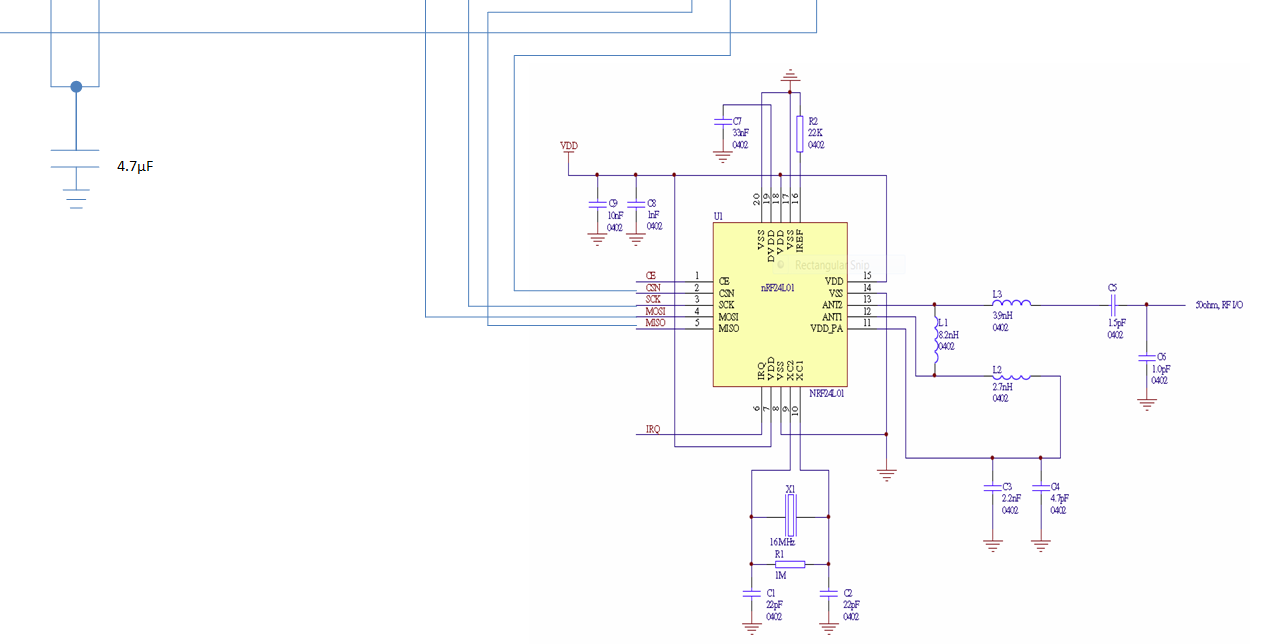Select the R1 resistor symbol
Viewport: 1268px width, 644px height.
(790, 564)
